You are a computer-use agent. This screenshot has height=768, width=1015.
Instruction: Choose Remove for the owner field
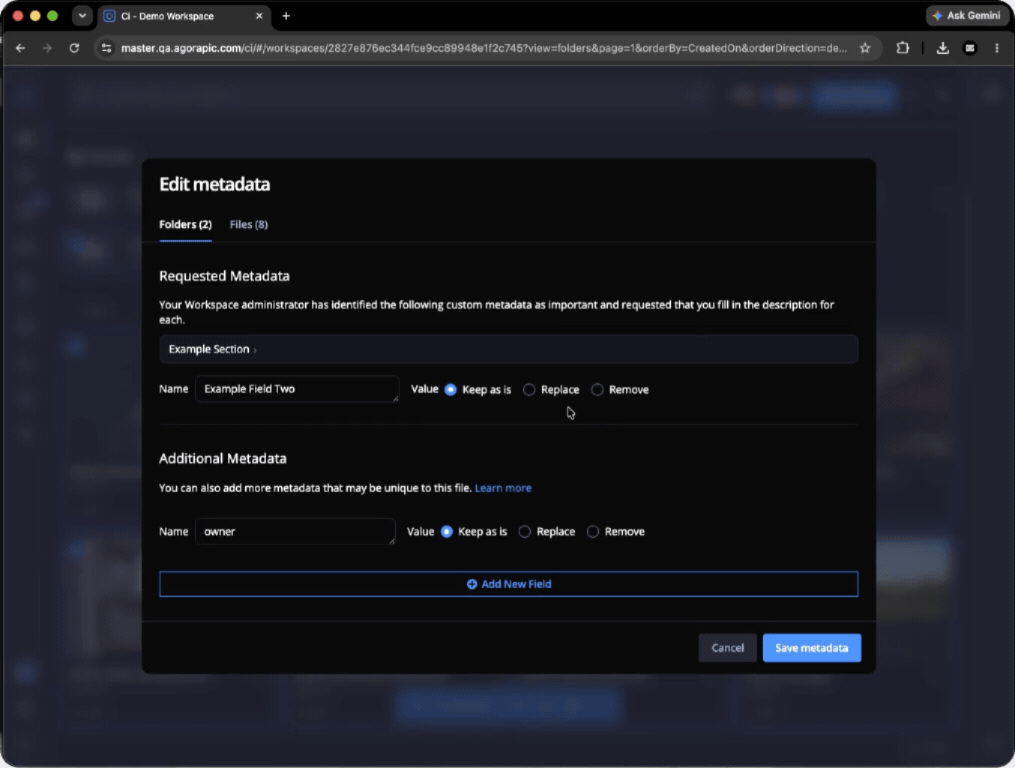[592, 531]
